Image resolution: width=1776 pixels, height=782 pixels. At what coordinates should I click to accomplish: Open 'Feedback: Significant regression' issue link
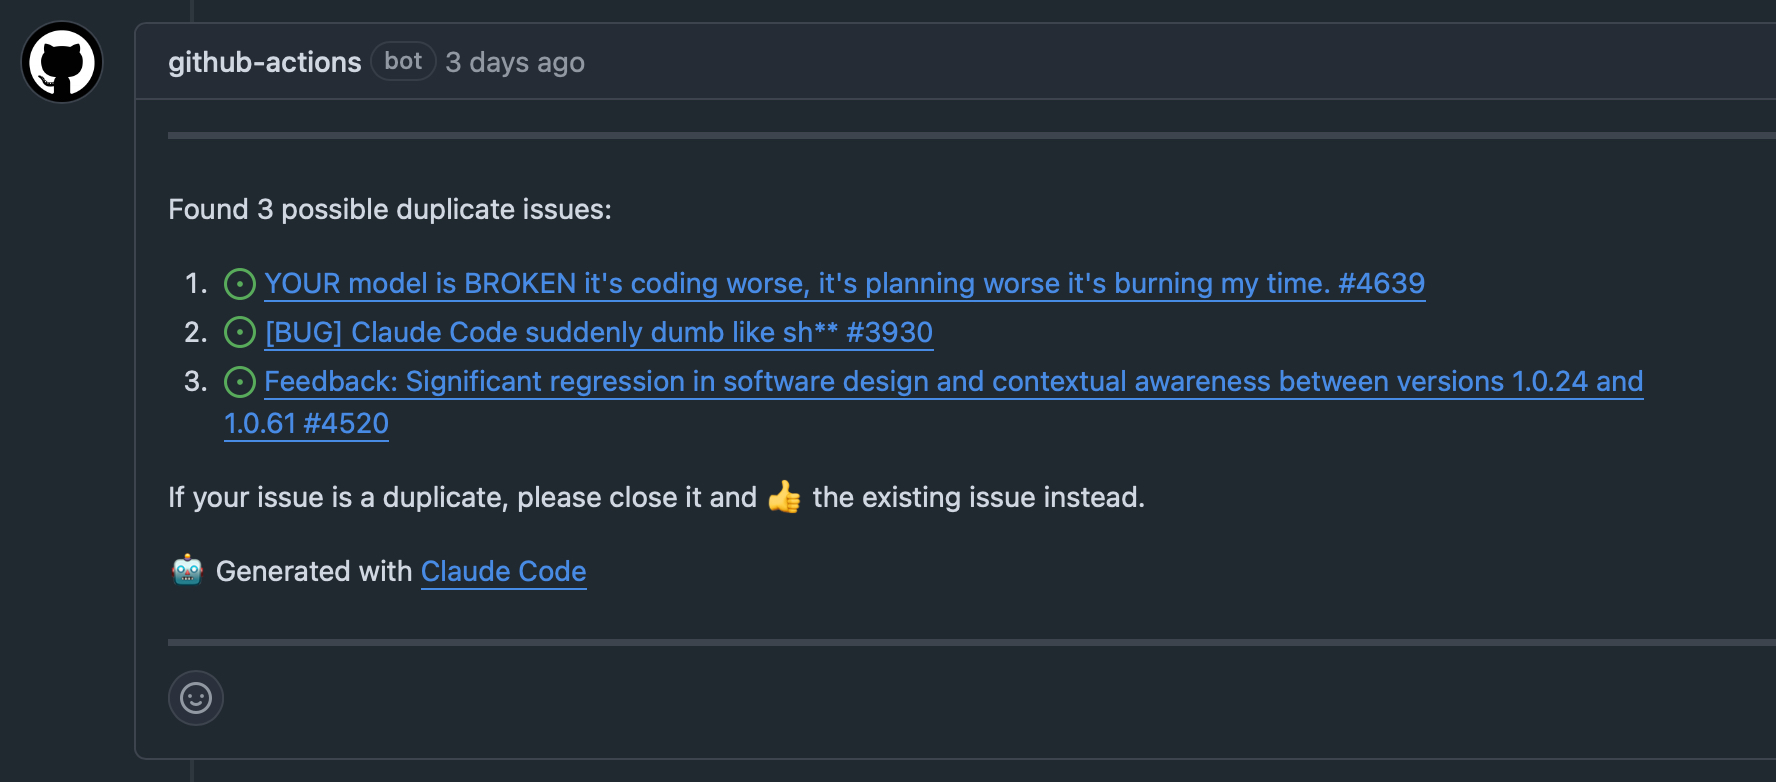coord(952,381)
